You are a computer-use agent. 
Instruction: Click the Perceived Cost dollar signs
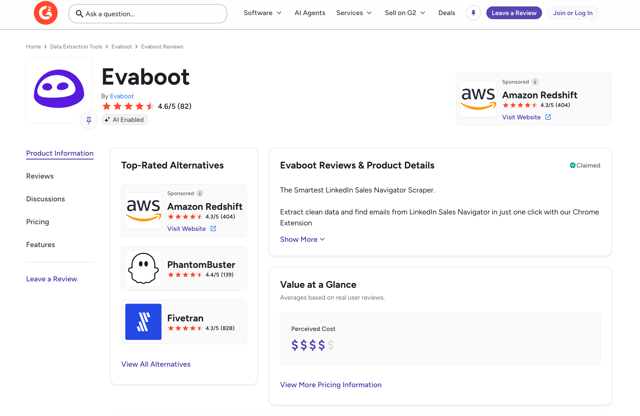pos(312,345)
